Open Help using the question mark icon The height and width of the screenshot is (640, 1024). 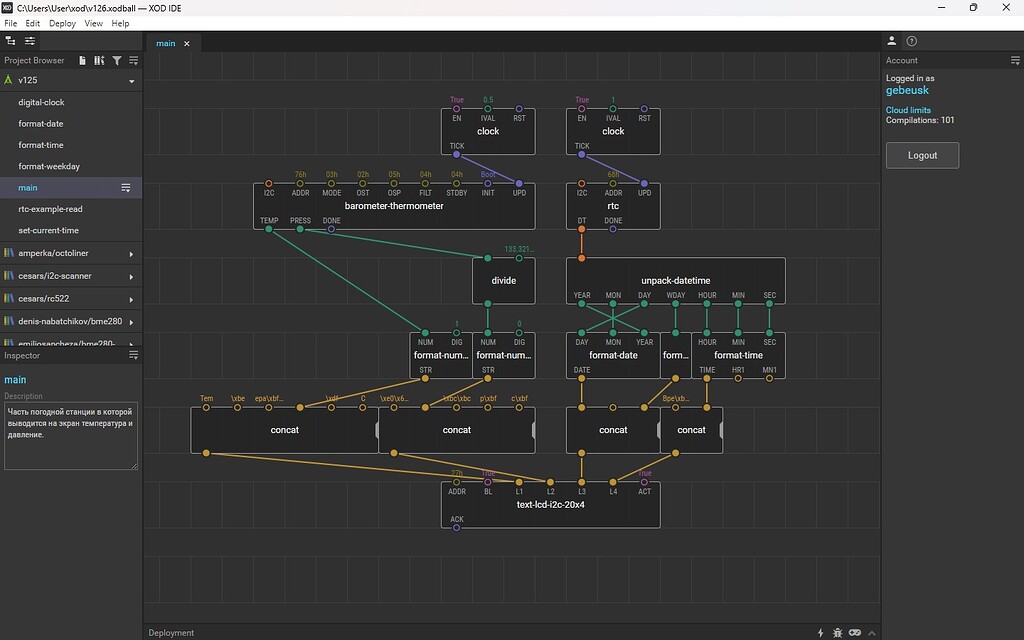910,41
